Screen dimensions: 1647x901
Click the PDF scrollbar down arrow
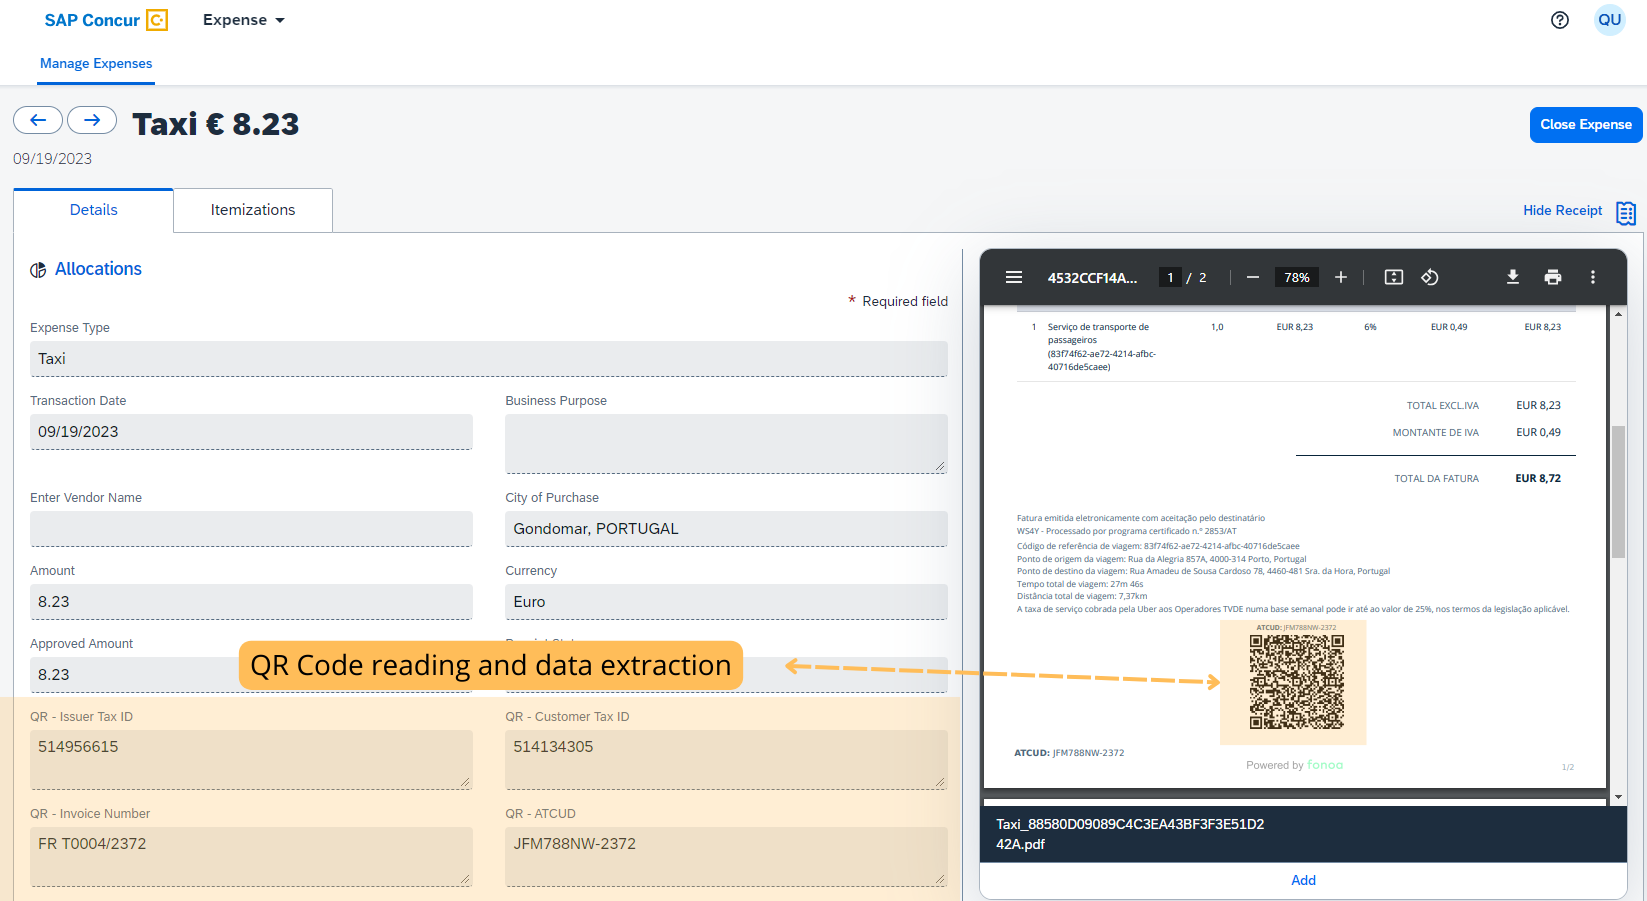[1618, 797]
